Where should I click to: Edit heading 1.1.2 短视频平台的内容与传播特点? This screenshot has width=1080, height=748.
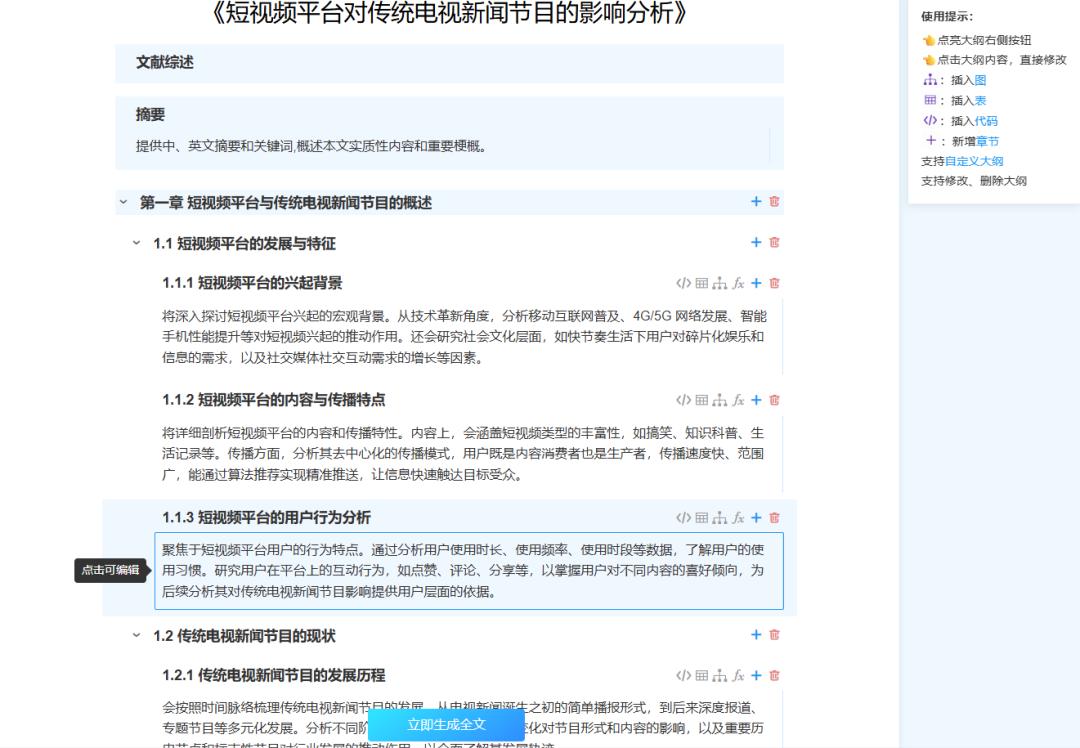coord(273,400)
